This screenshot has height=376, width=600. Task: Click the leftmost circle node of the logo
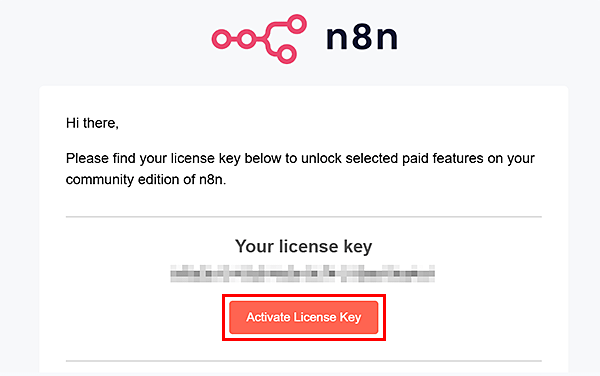(x=222, y=39)
